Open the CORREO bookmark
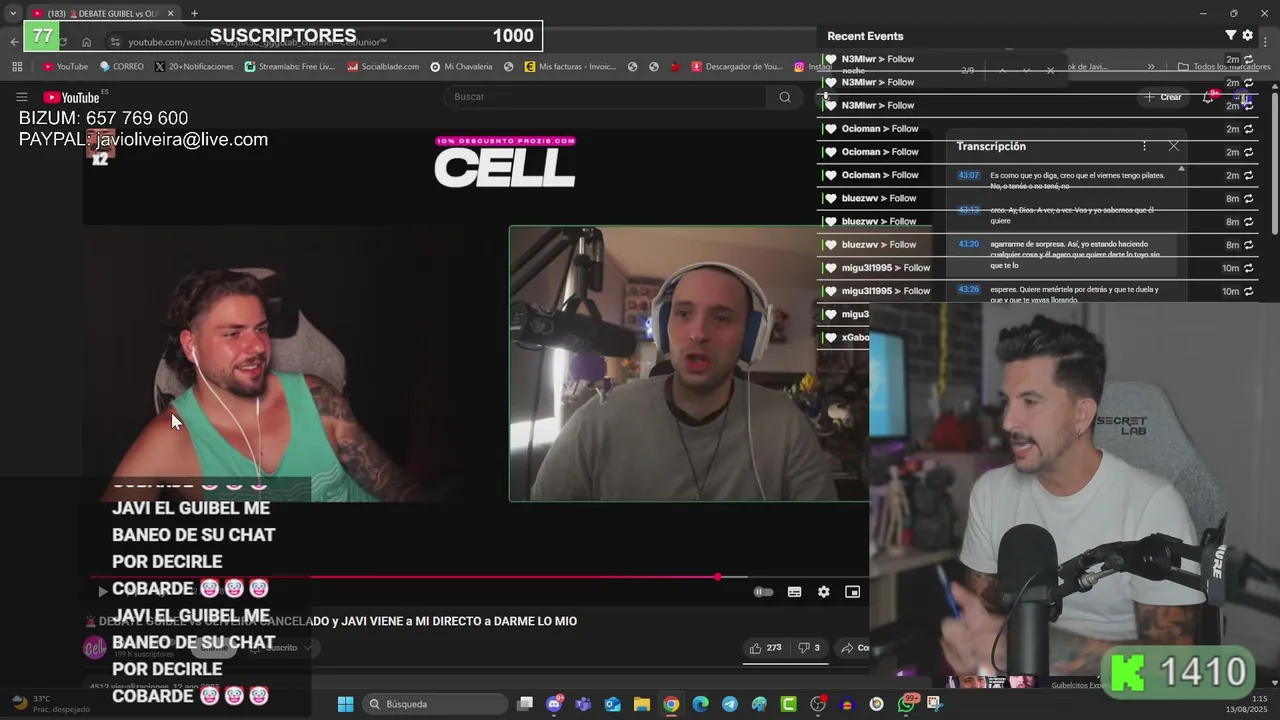The image size is (1280, 720). (122, 67)
